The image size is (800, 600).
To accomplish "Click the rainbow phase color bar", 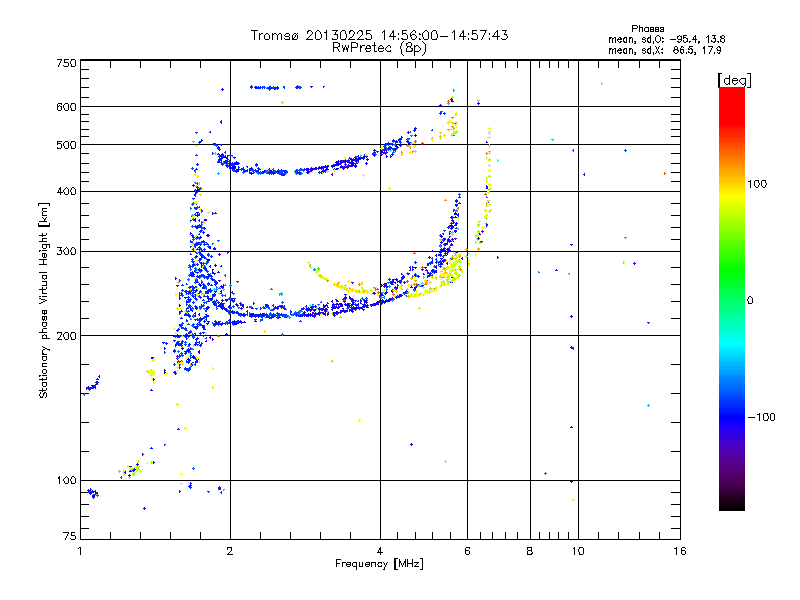I will click(732, 298).
